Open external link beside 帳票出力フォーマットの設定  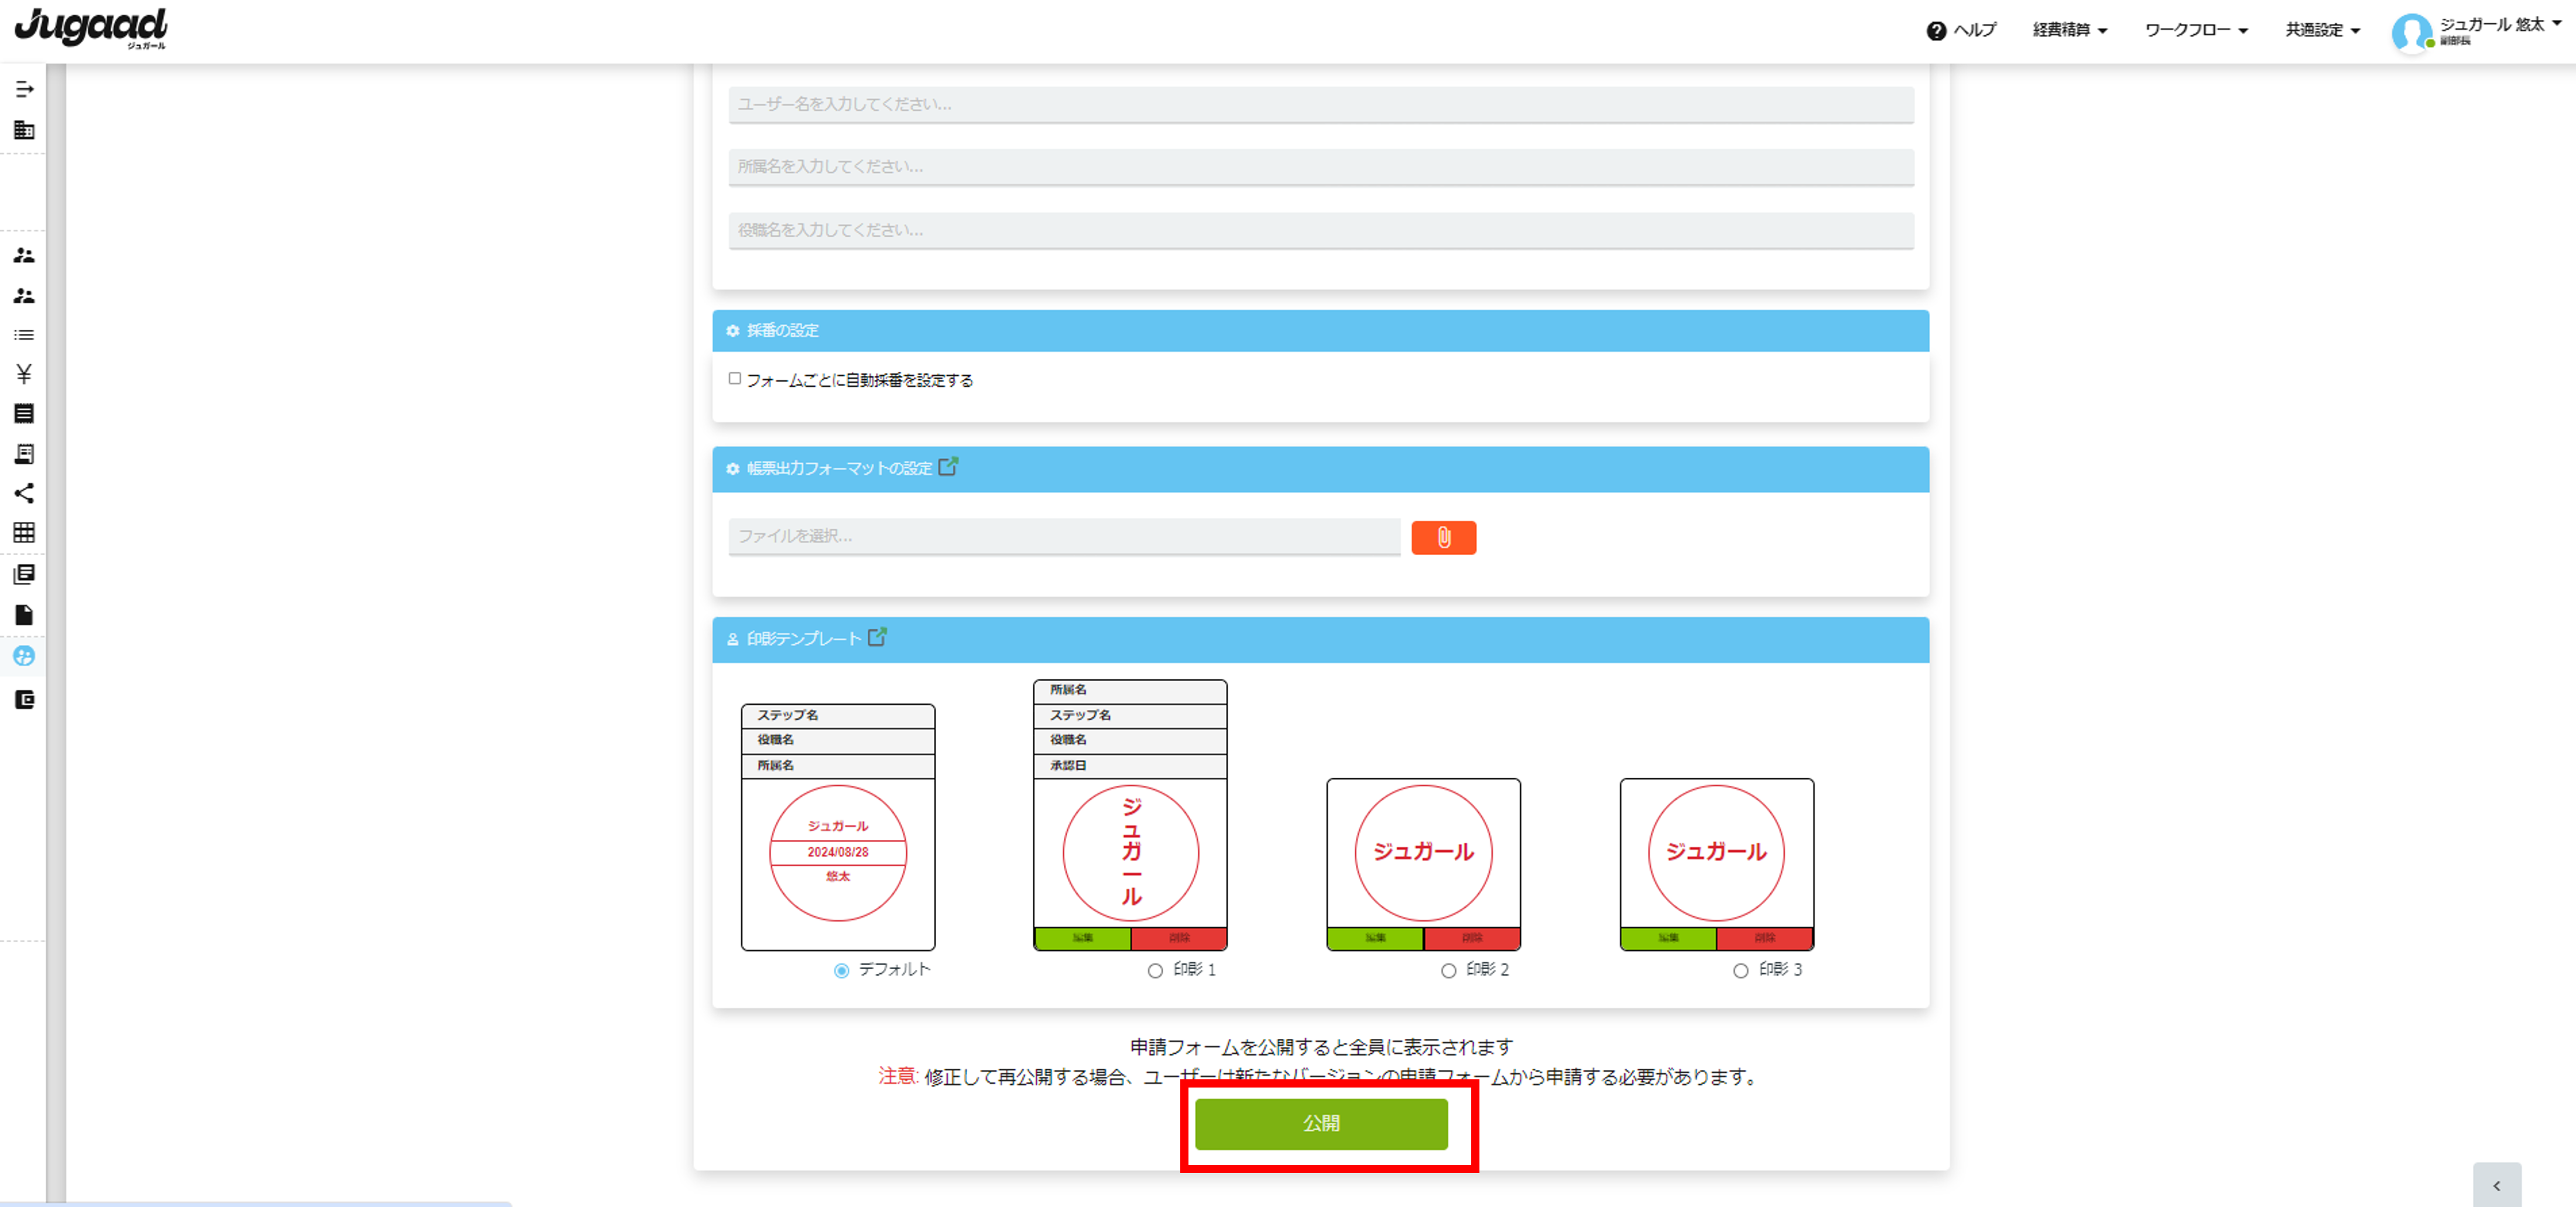pos(948,467)
